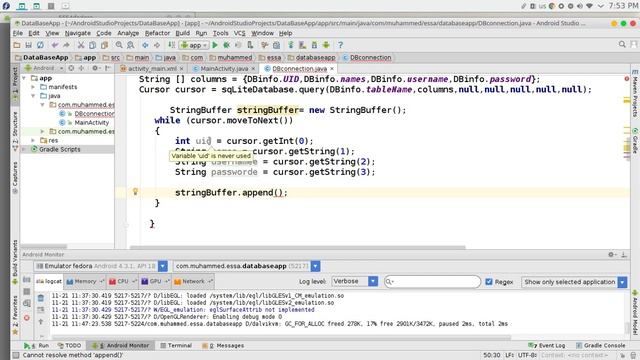Open the Event Log tool window
Screen dimensions: 640x360
[x=546, y=345]
